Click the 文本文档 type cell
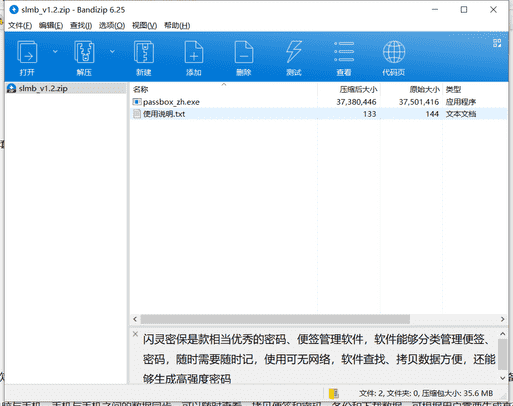This screenshot has width=513, height=406. [x=461, y=114]
